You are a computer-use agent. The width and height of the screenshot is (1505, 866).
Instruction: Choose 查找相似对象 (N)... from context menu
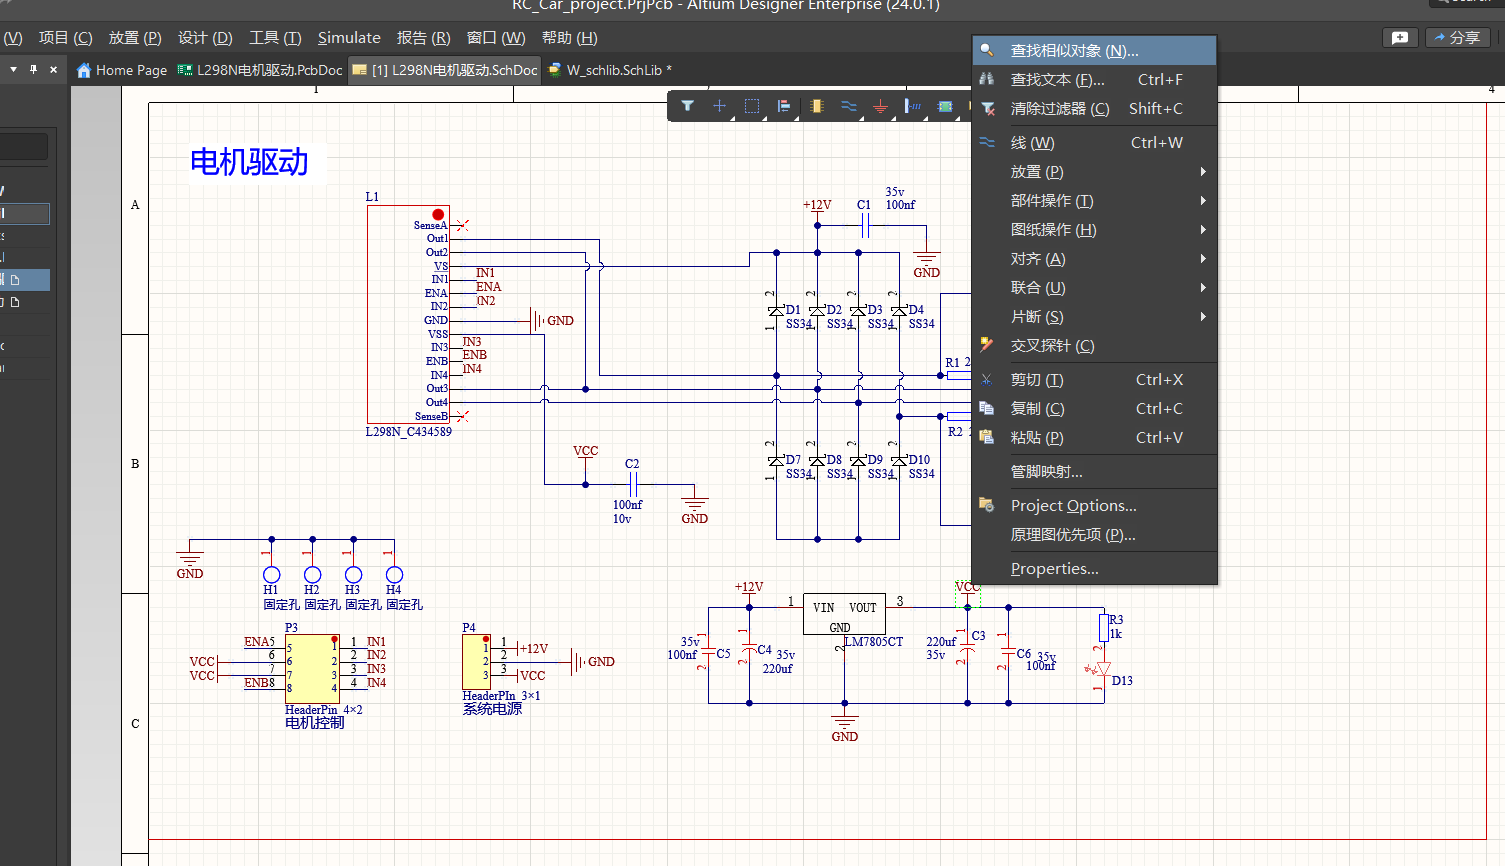click(x=1094, y=50)
